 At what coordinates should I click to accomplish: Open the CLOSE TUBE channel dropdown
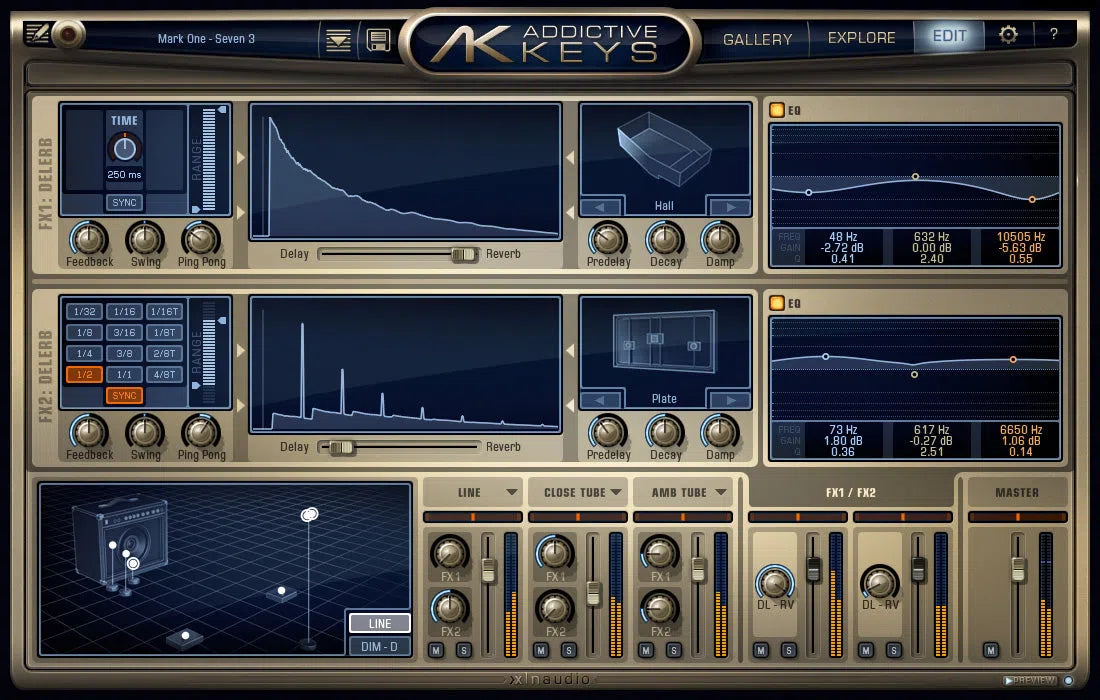click(x=578, y=492)
